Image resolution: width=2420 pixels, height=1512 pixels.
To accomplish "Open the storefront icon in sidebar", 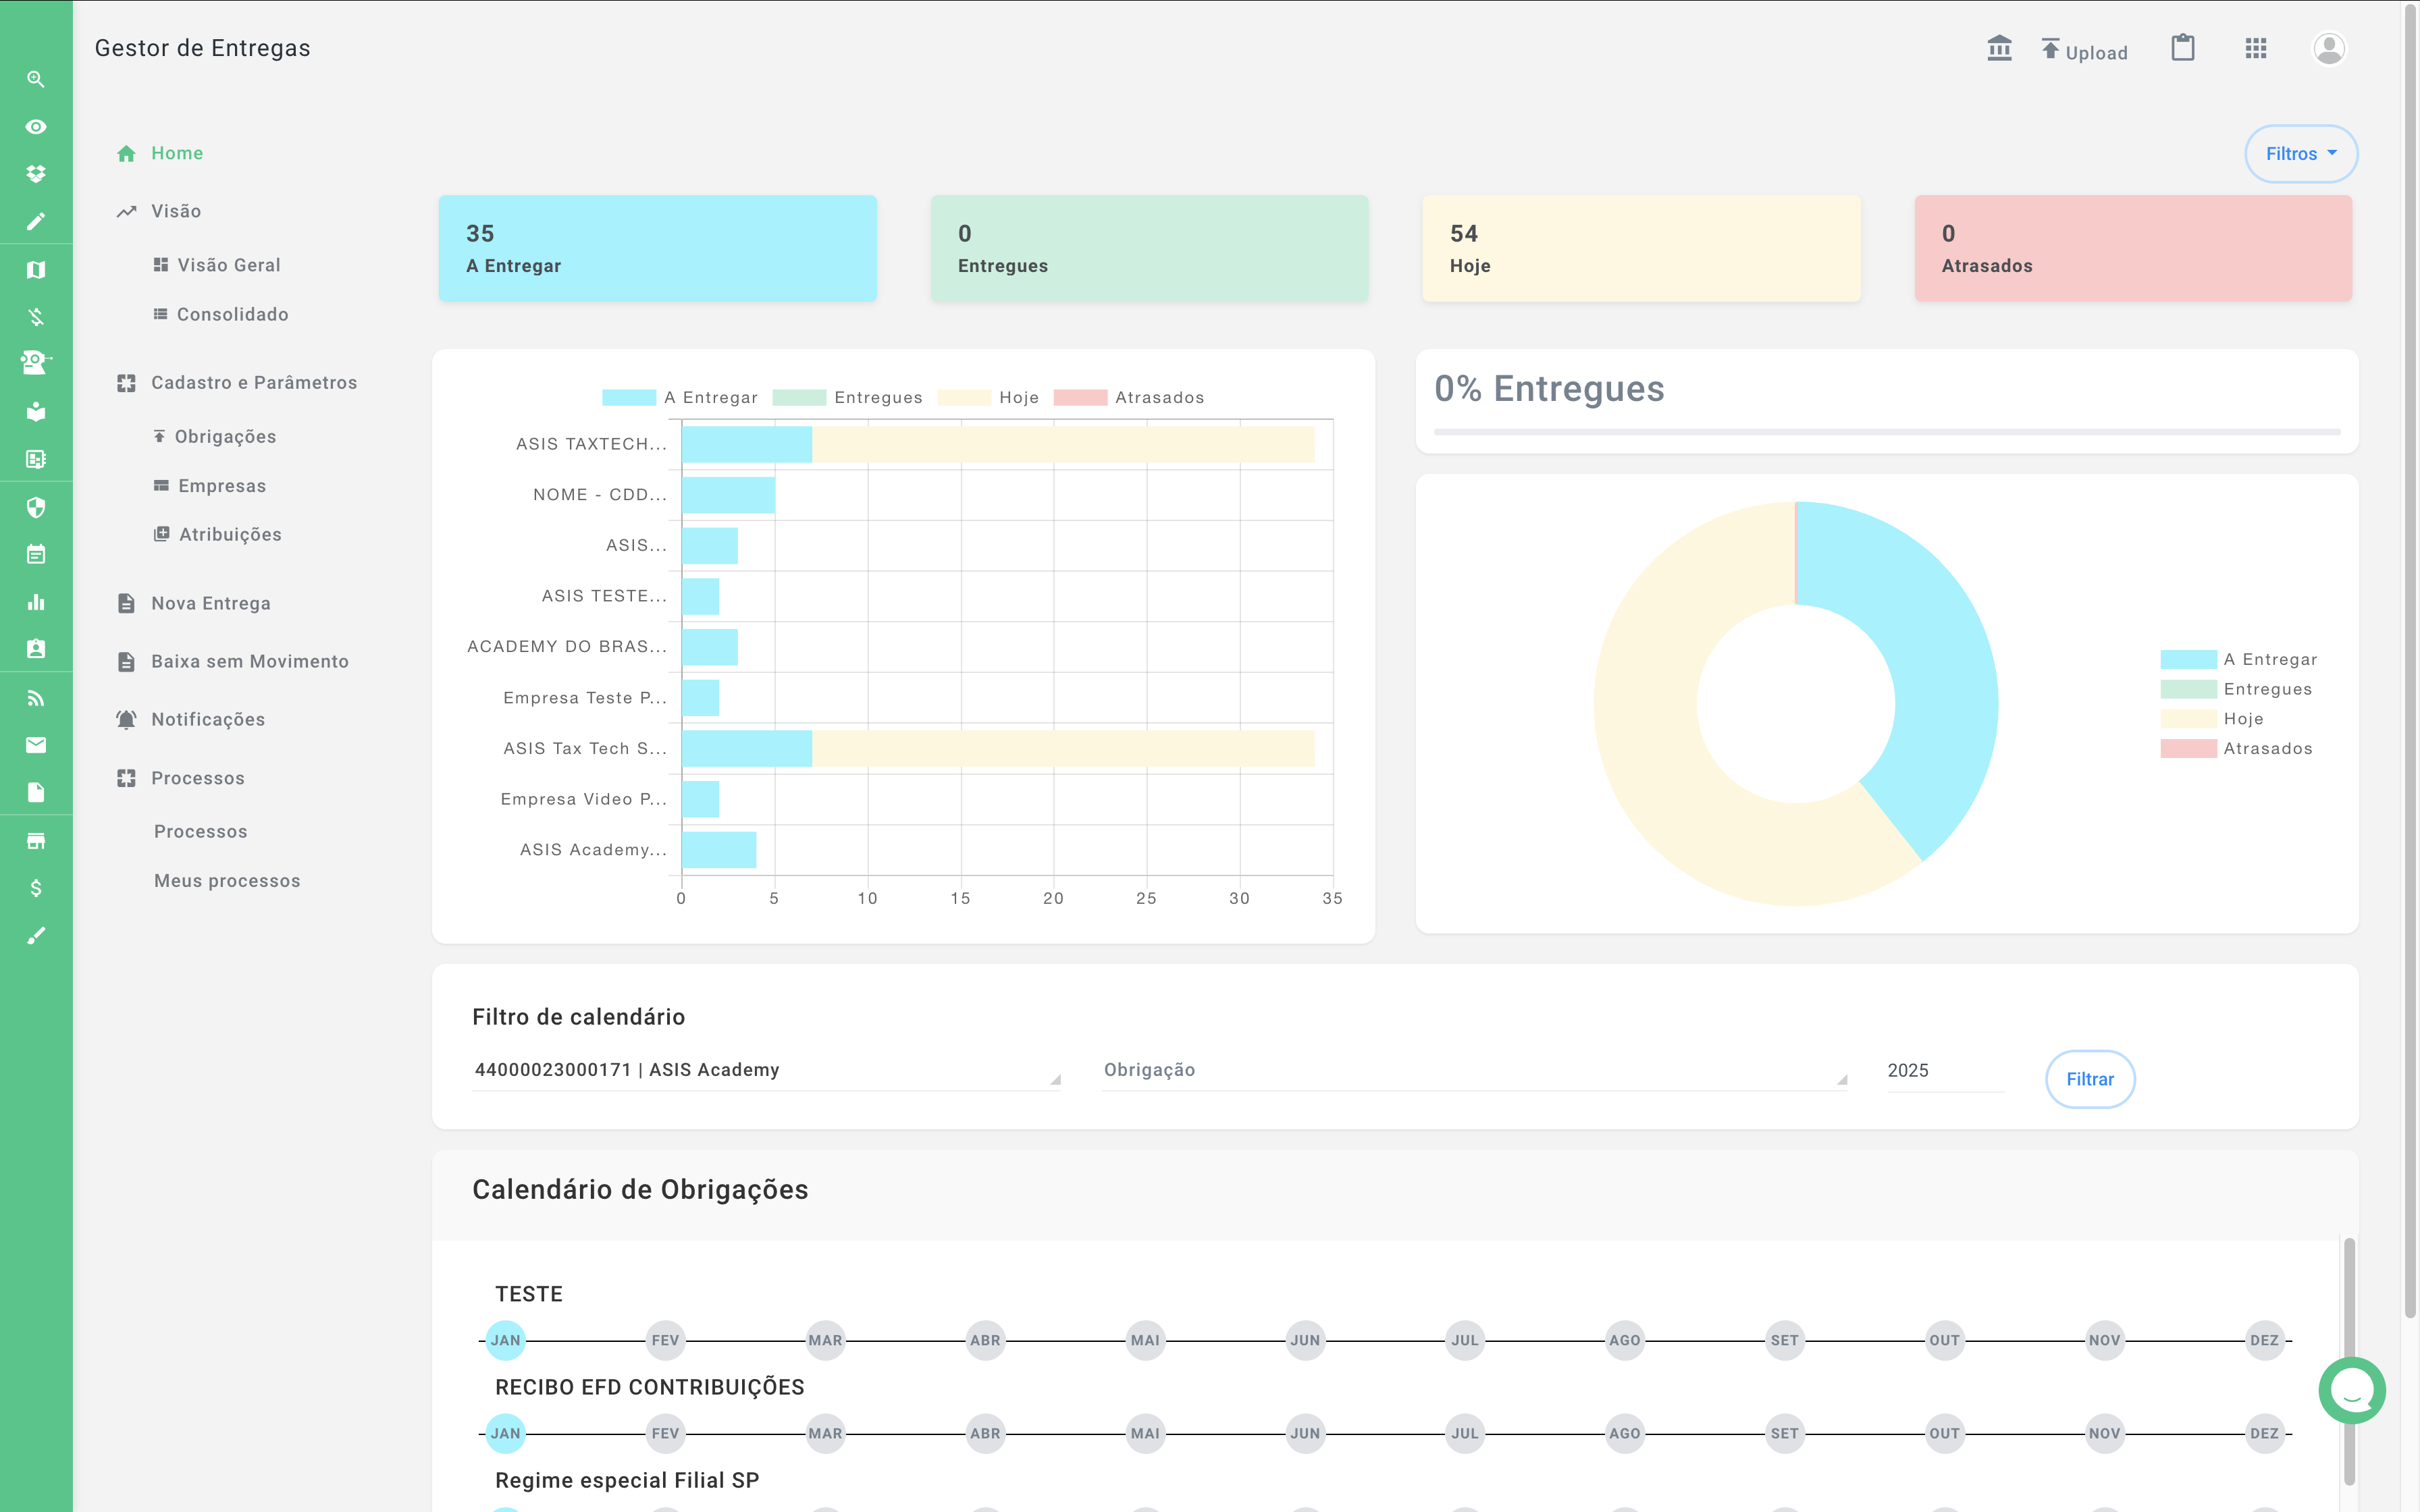I will [36, 841].
